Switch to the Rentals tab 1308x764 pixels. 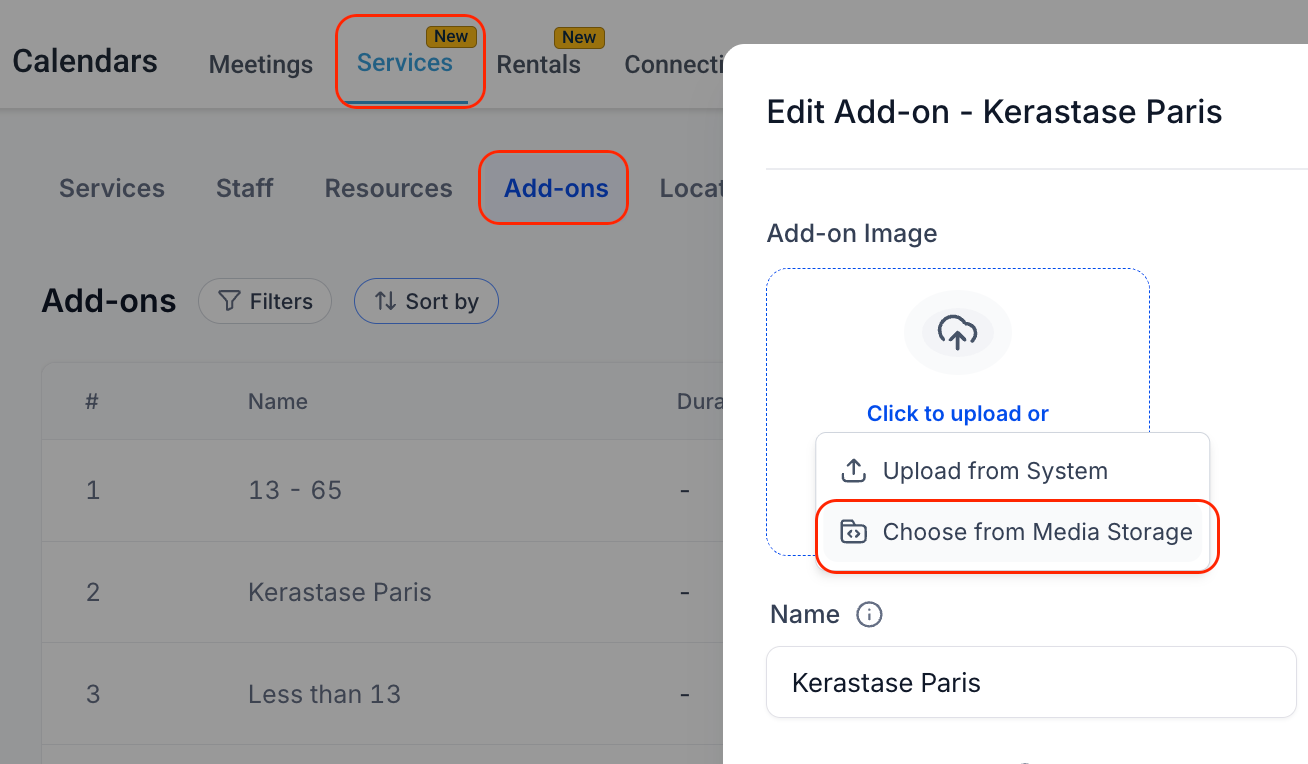tap(539, 64)
